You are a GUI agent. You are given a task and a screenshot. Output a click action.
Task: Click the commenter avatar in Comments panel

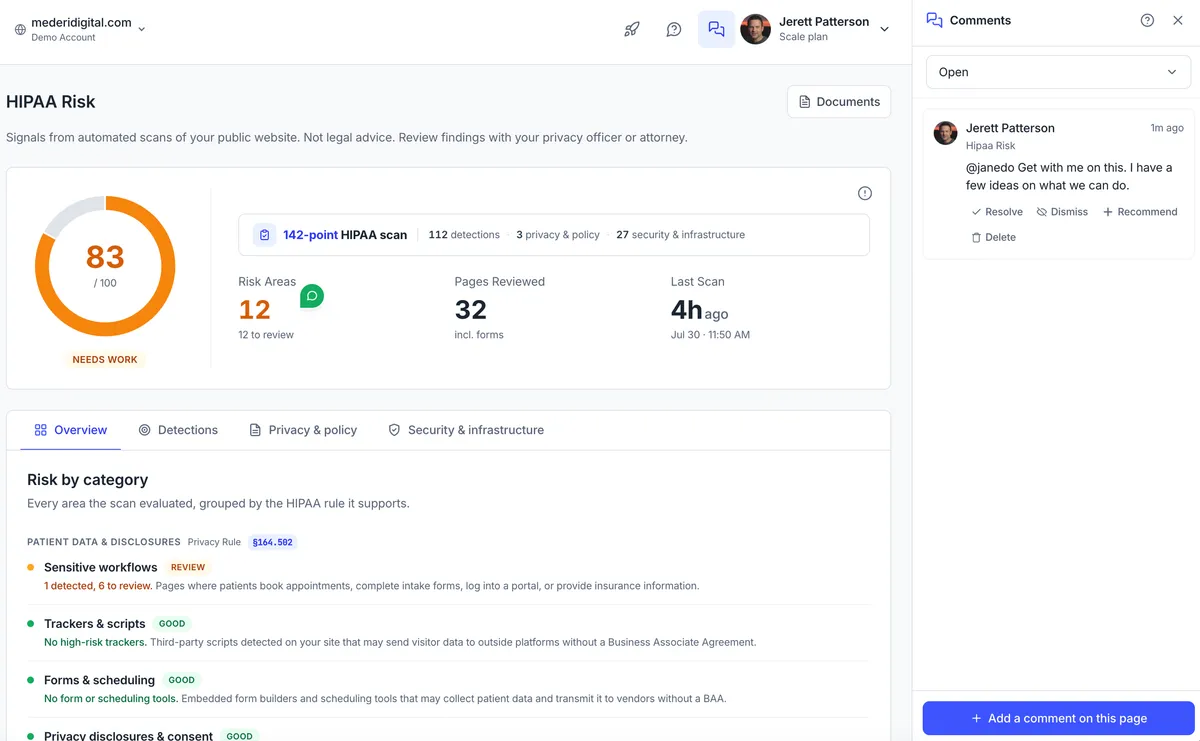945,133
